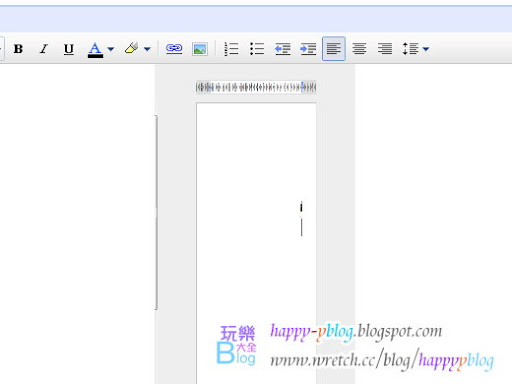Toggle bold formatting
This screenshot has width=512, height=384.
click(18, 49)
